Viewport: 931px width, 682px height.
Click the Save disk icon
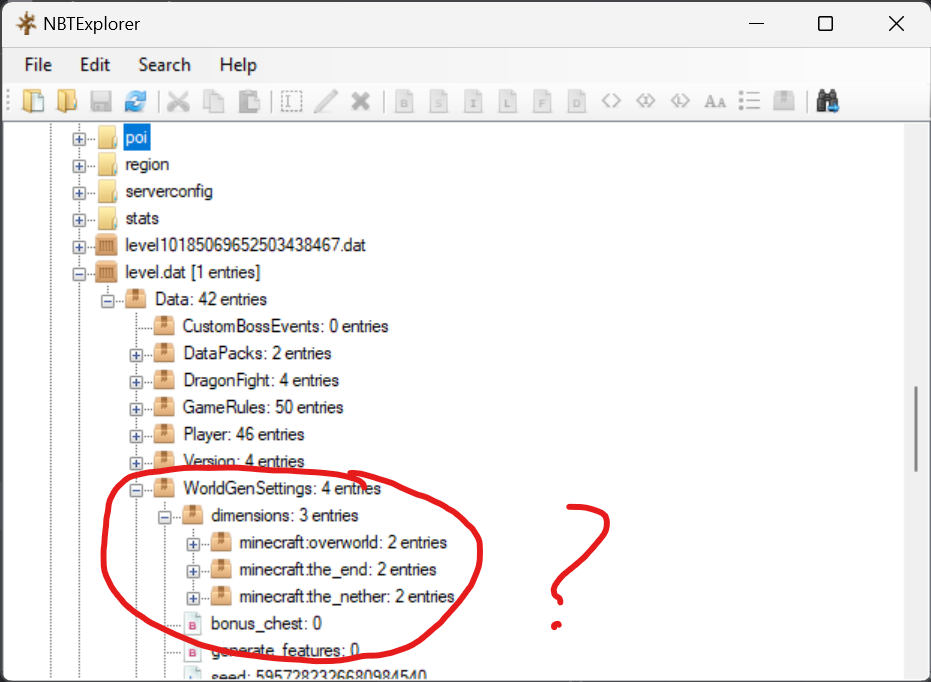(x=101, y=101)
